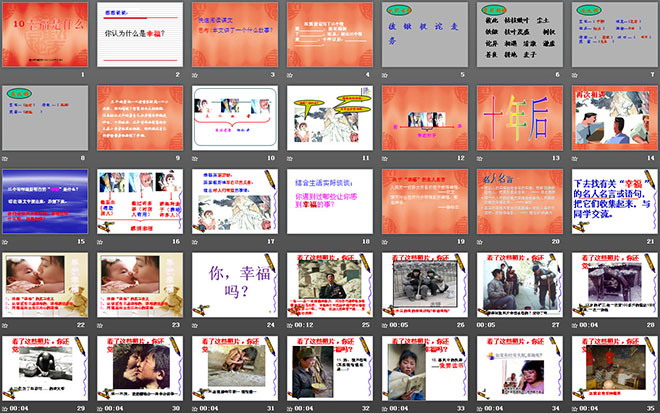Screen dimensions: 660x413
Task: Select blue-background slide 15
Action: [45, 201]
